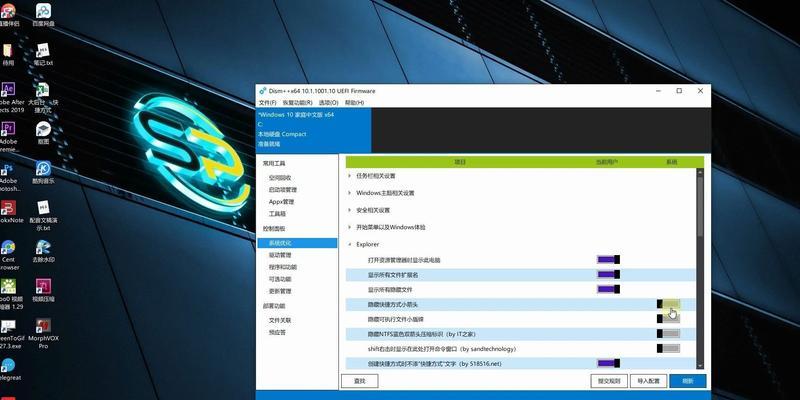Toggle the by 518516.net shortcut-text switch
Viewport: 800px width, 400px height.
click(x=608, y=363)
